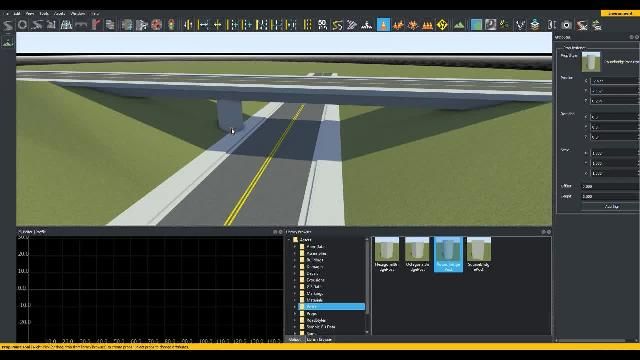Click the green mountain icon in top toolbar
640x360 pixels.
tap(459, 25)
